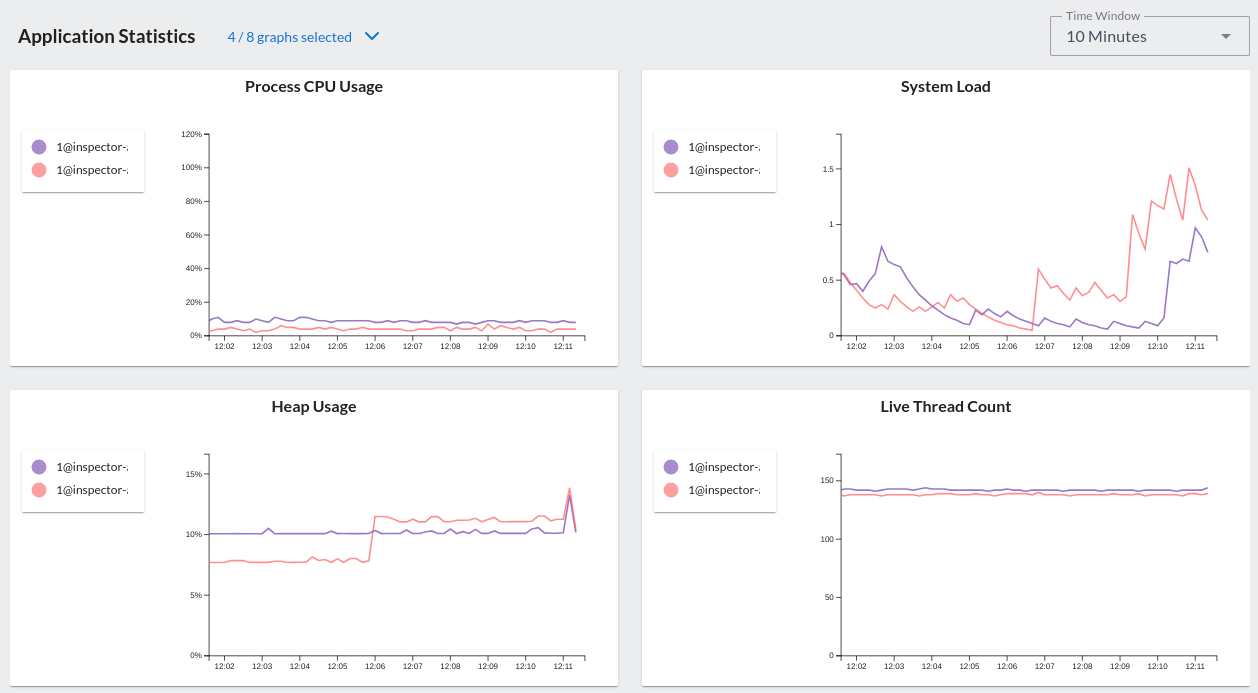The image size is (1258, 693).
Task: Click the Time Window dropdown arrow
Action: [1225, 36]
